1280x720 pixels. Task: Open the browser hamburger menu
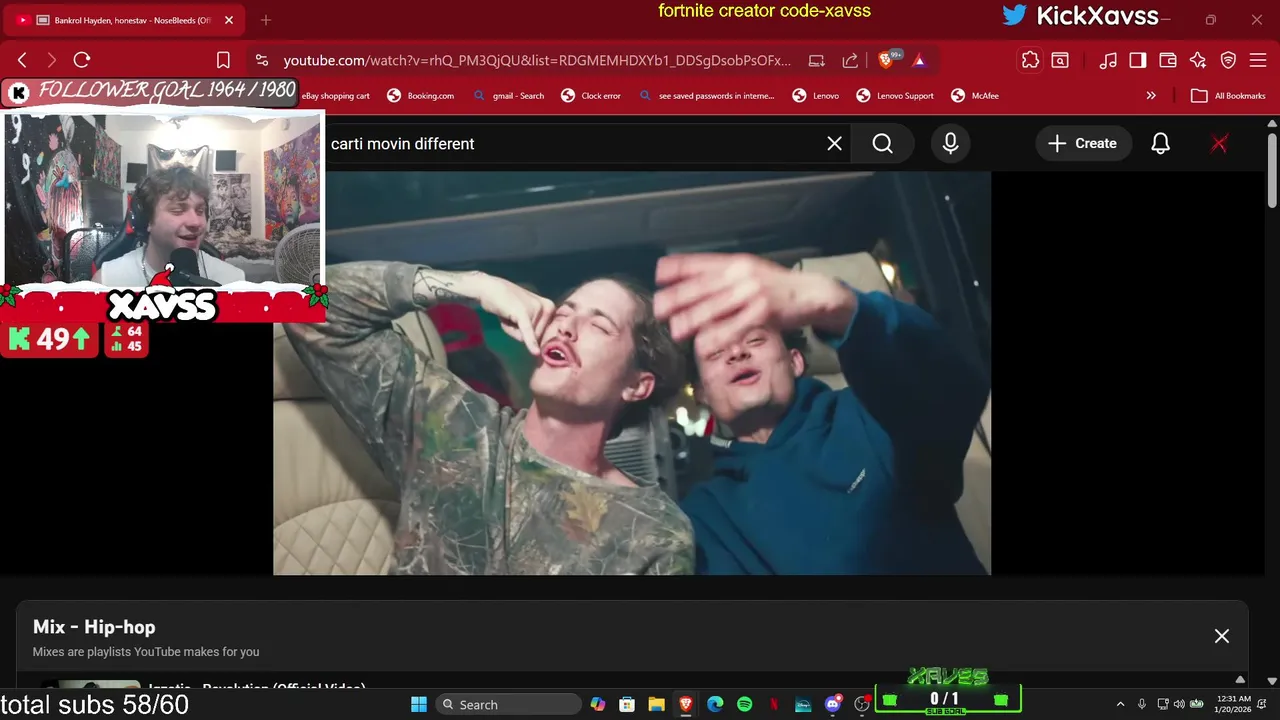[x=1258, y=61]
